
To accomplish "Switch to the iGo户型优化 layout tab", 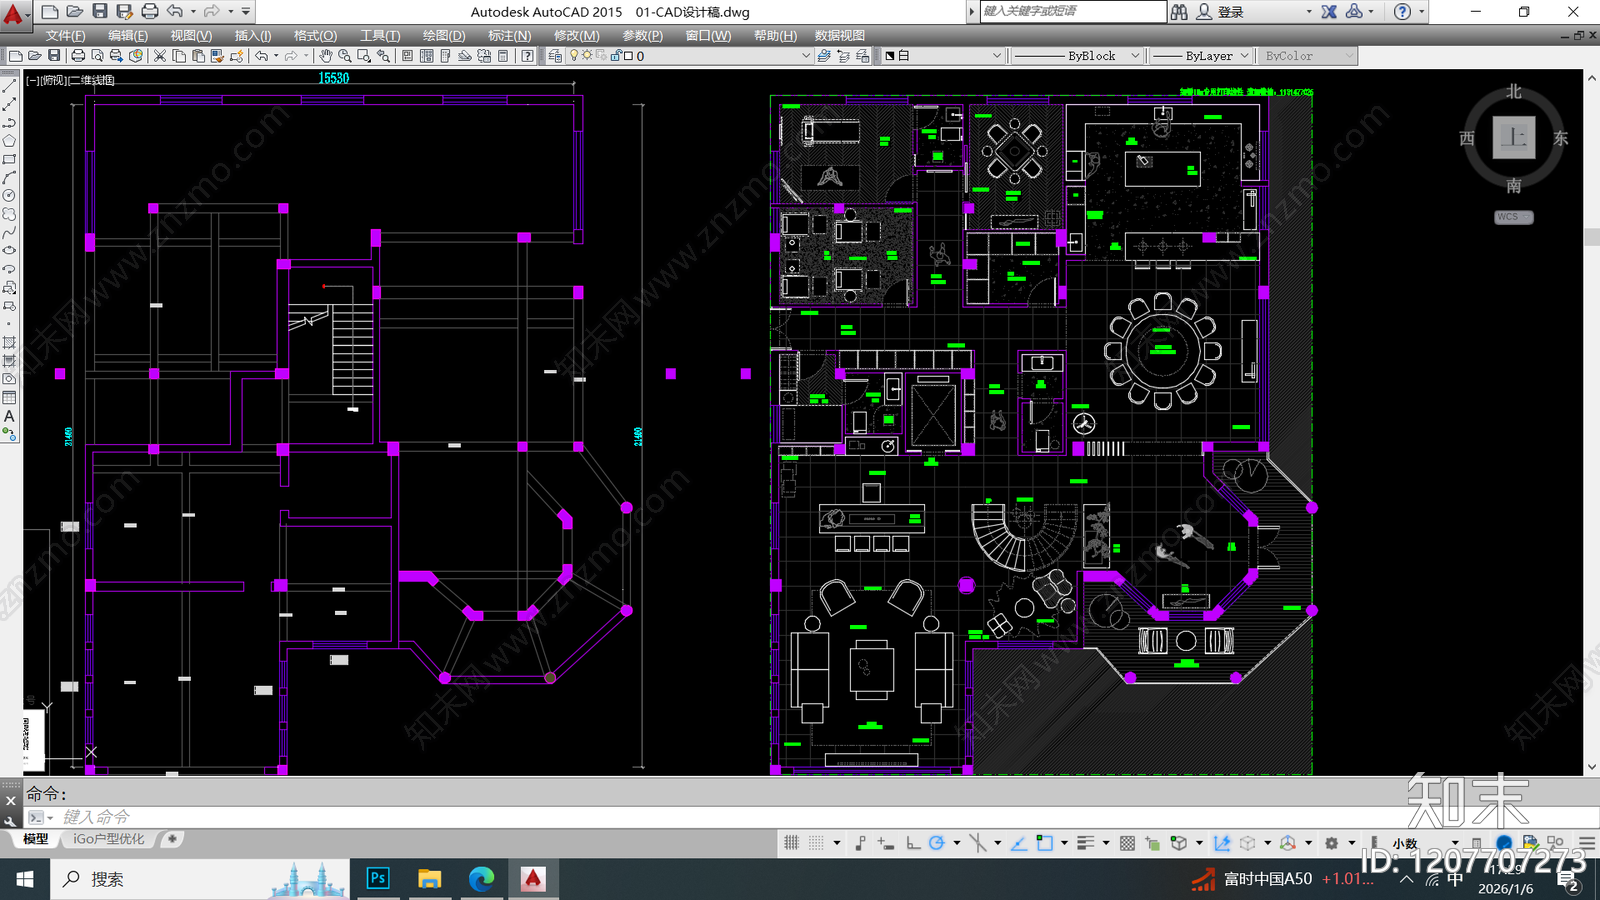I will click(x=109, y=839).
